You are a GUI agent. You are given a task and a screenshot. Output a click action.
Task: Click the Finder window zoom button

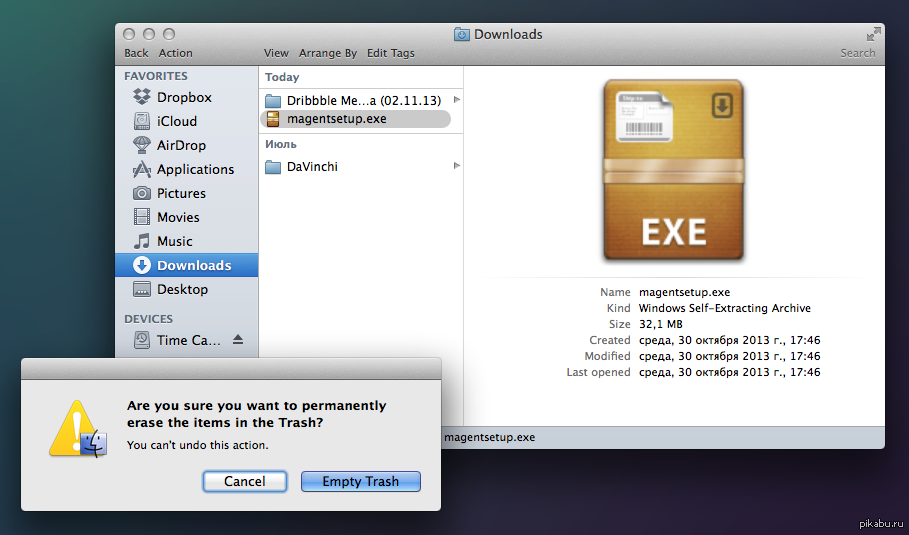click(169, 34)
